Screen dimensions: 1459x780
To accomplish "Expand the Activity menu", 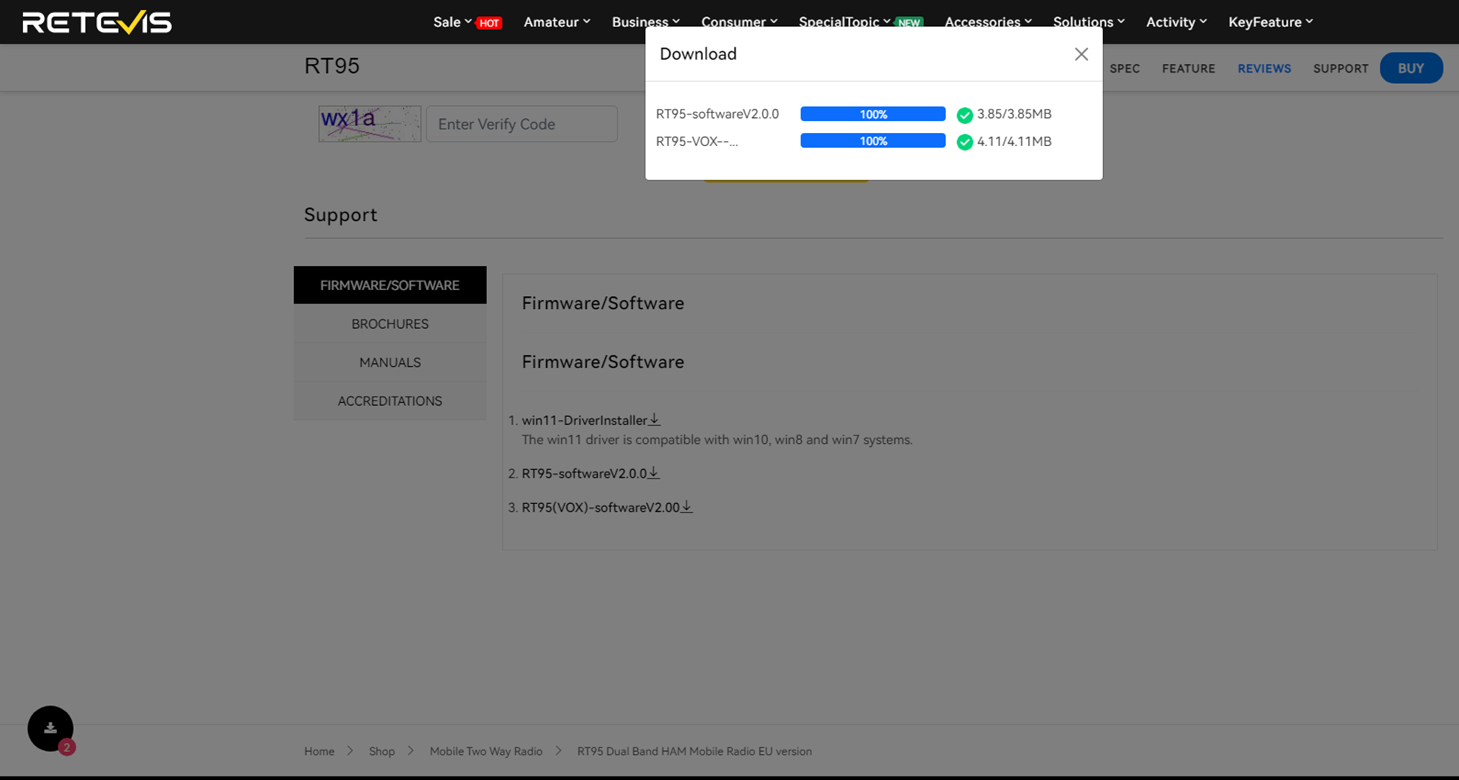I will point(1176,22).
